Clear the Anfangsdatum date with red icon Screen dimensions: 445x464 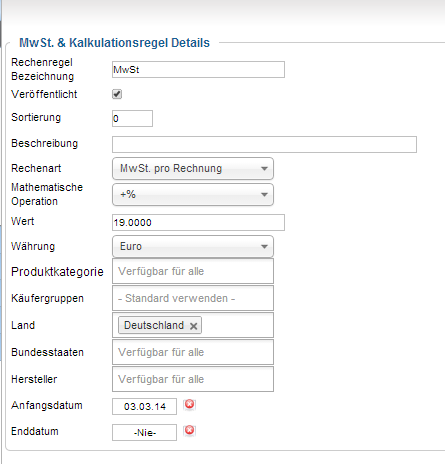[x=189, y=404]
